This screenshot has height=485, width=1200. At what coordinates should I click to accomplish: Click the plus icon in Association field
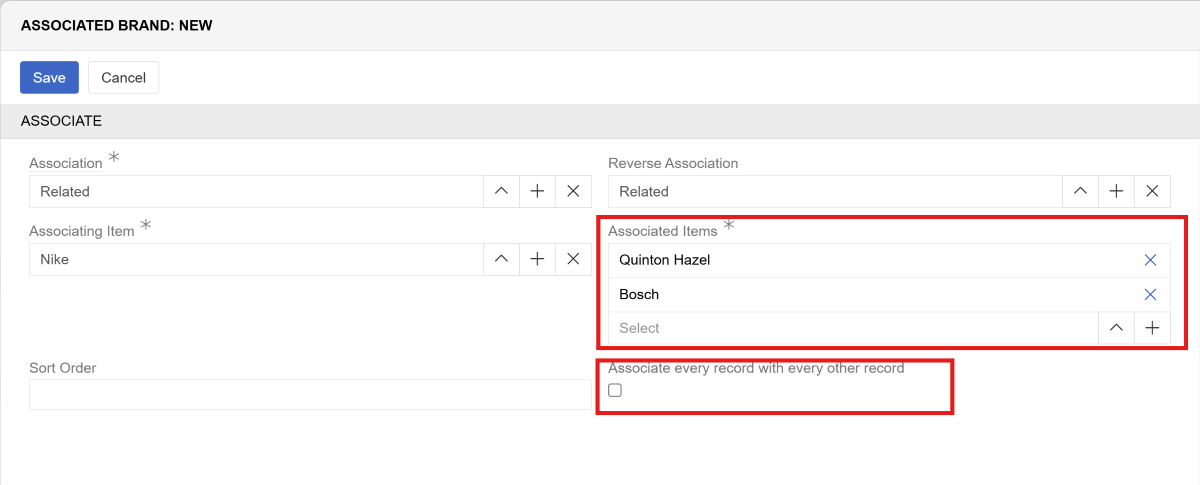click(537, 191)
